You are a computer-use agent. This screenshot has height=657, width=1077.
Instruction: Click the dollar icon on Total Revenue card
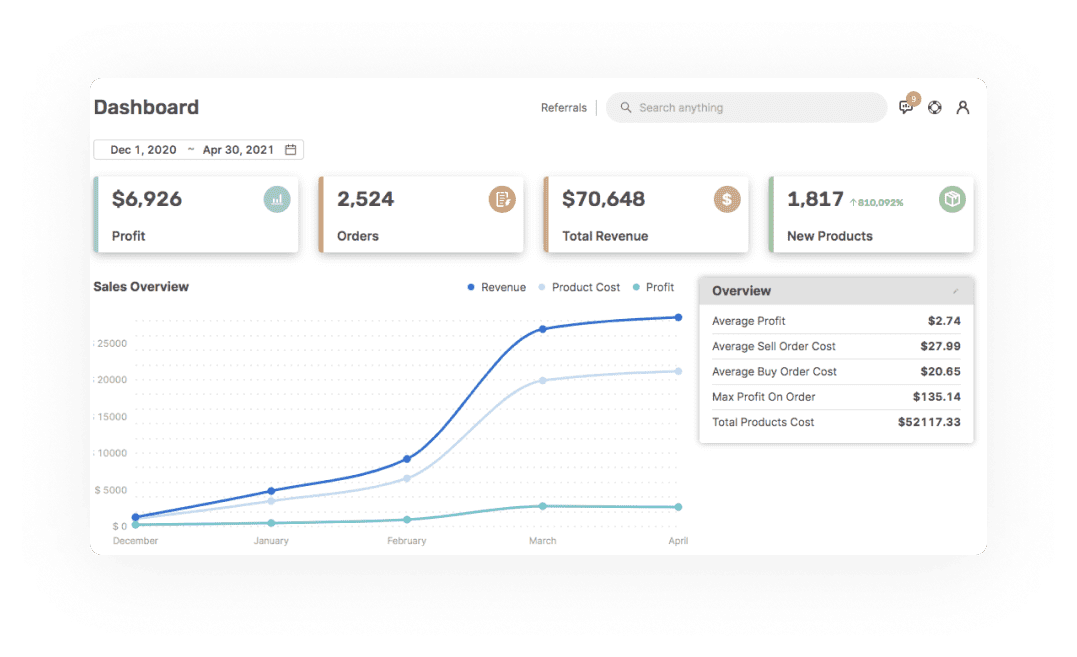[x=727, y=200]
